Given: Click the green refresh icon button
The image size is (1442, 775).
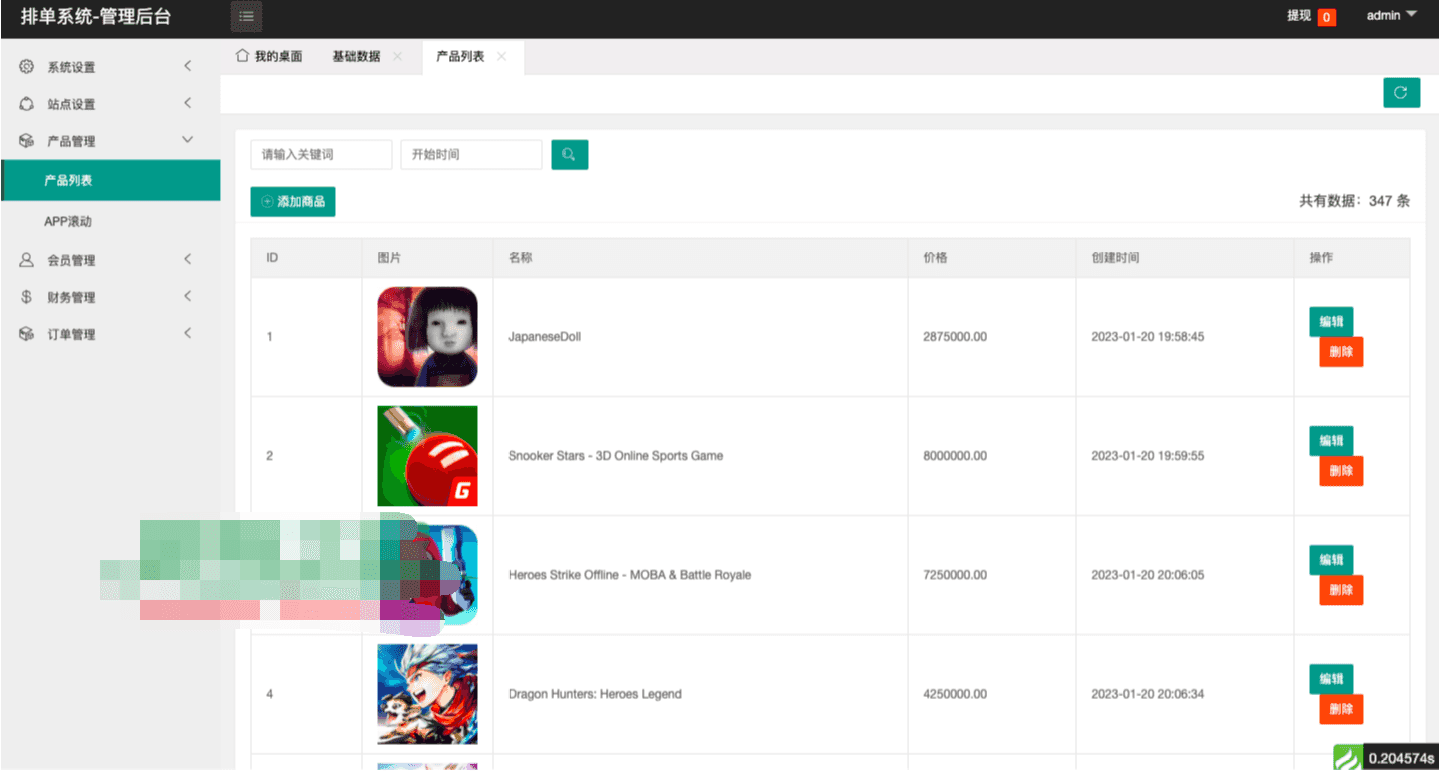Looking at the screenshot, I should point(1401,92).
